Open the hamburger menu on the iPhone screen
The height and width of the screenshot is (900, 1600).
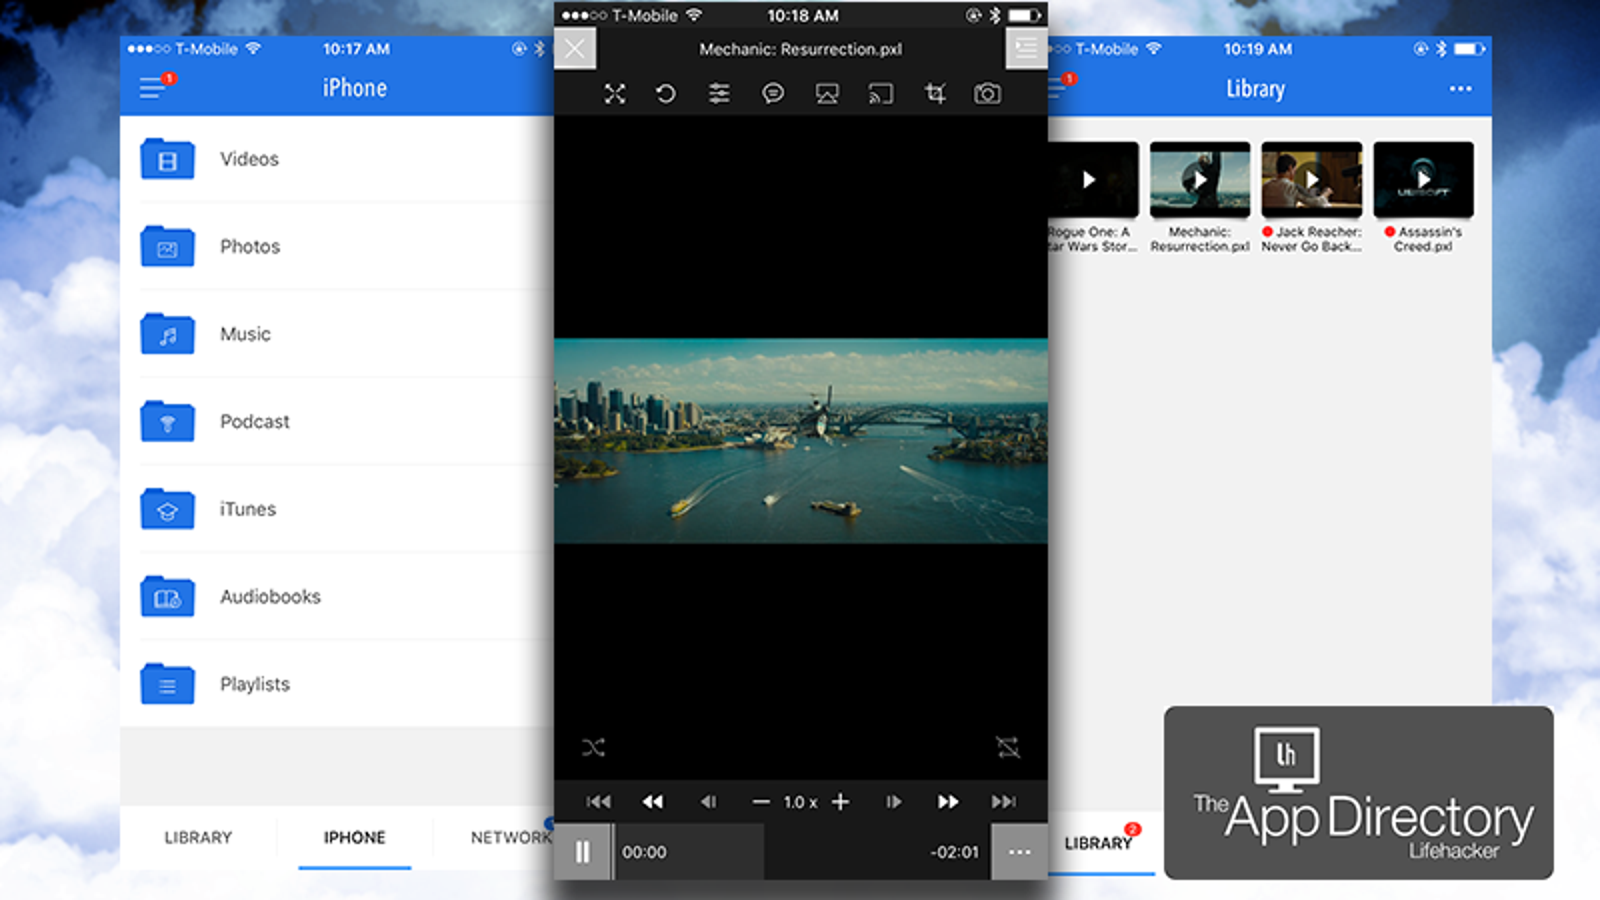click(x=152, y=88)
